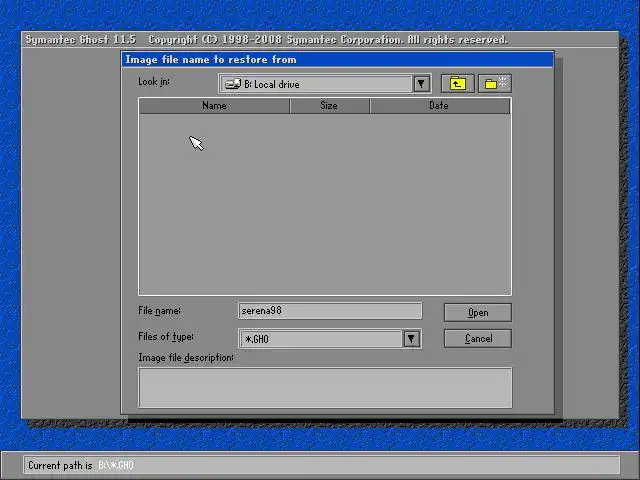Expand the Look in drive dropdown arrow
The width and height of the screenshot is (640, 480).
421,84
